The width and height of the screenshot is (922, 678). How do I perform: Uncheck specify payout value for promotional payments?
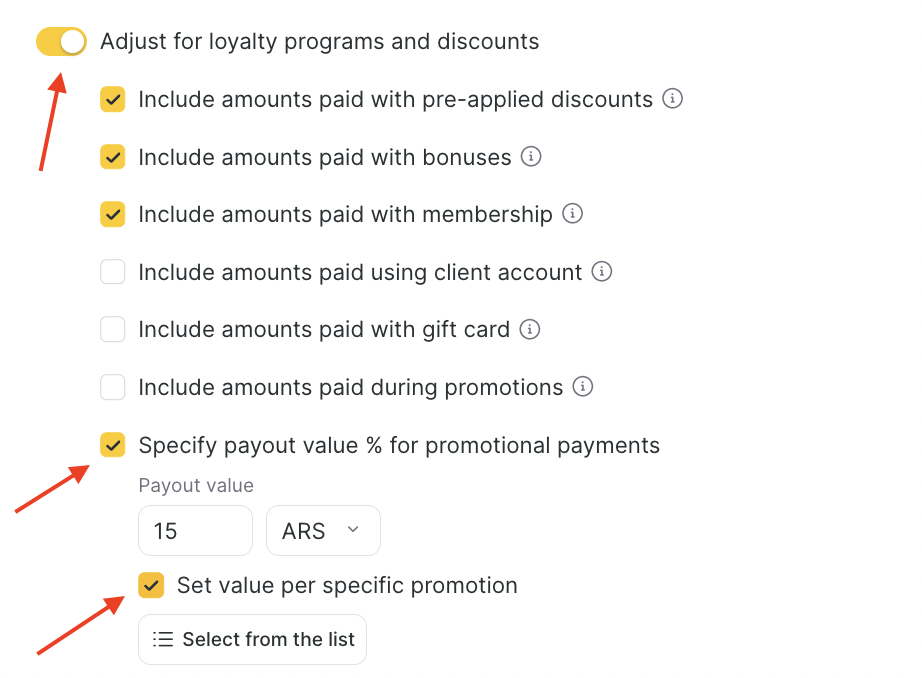113,445
